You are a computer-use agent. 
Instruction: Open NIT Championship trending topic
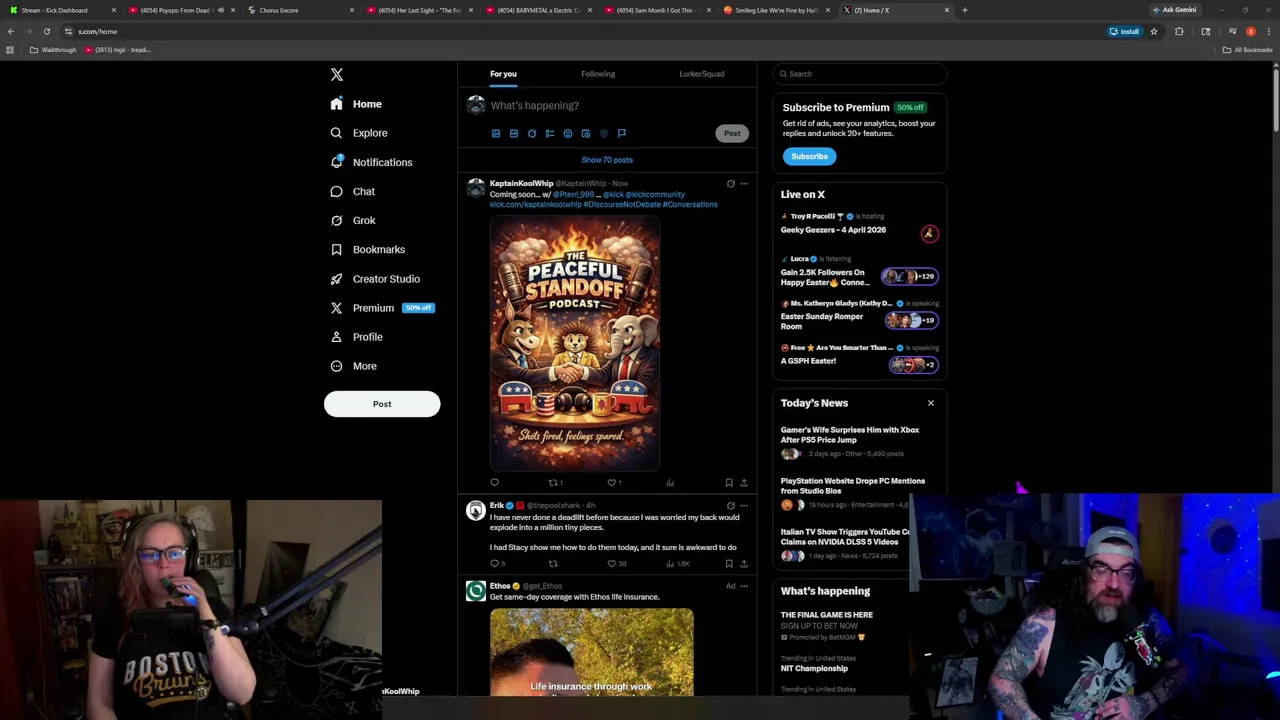(x=814, y=668)
